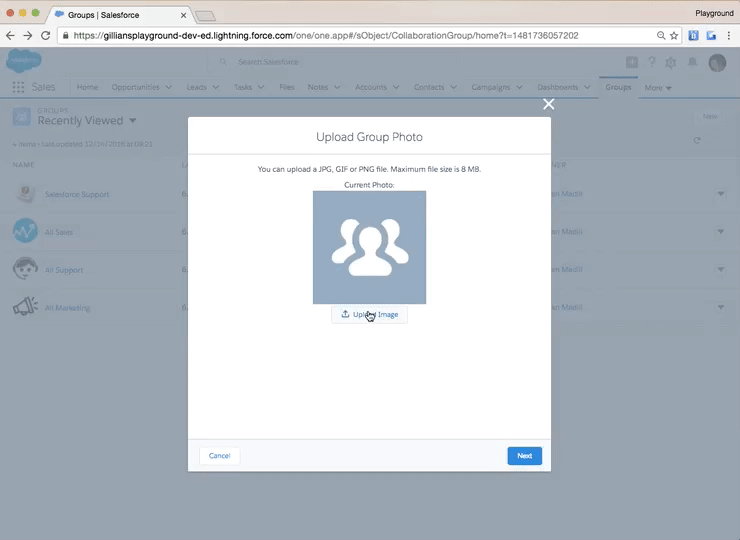Open the Contacts tab
Viewport: 740px width, 540px height.
[x=429, y=87]
